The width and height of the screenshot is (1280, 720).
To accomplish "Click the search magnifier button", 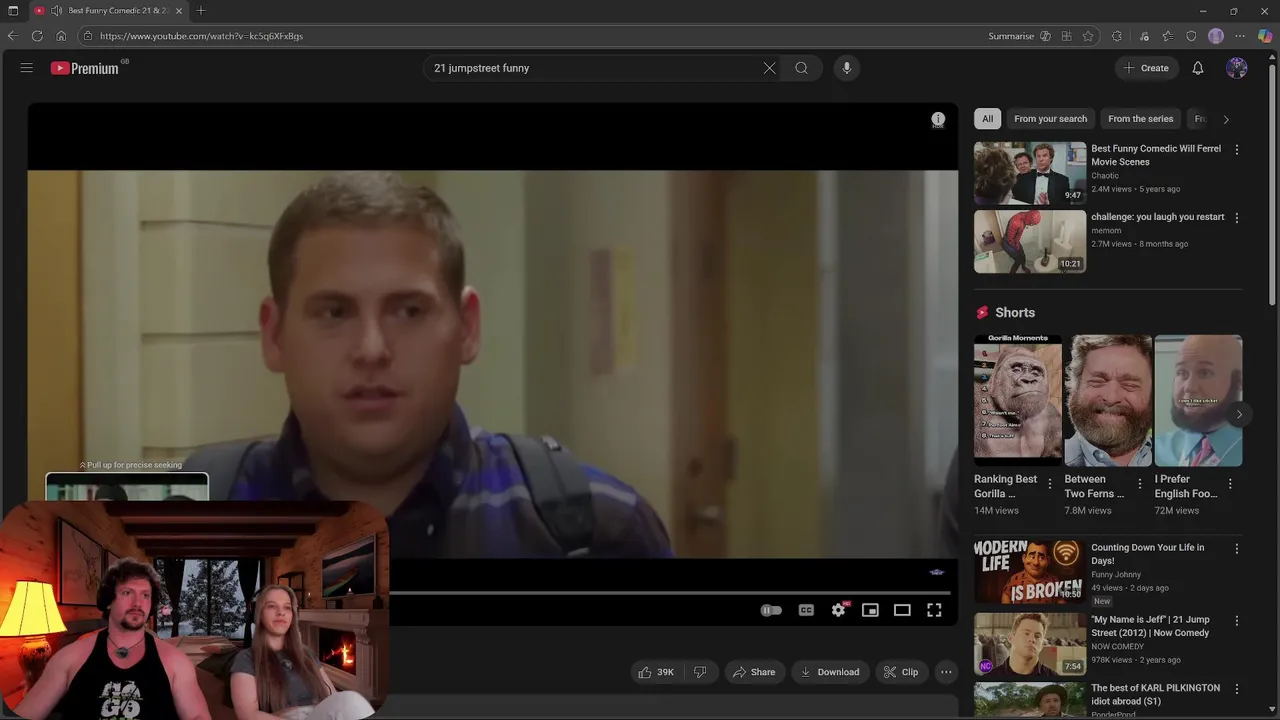I will [801, 68].
